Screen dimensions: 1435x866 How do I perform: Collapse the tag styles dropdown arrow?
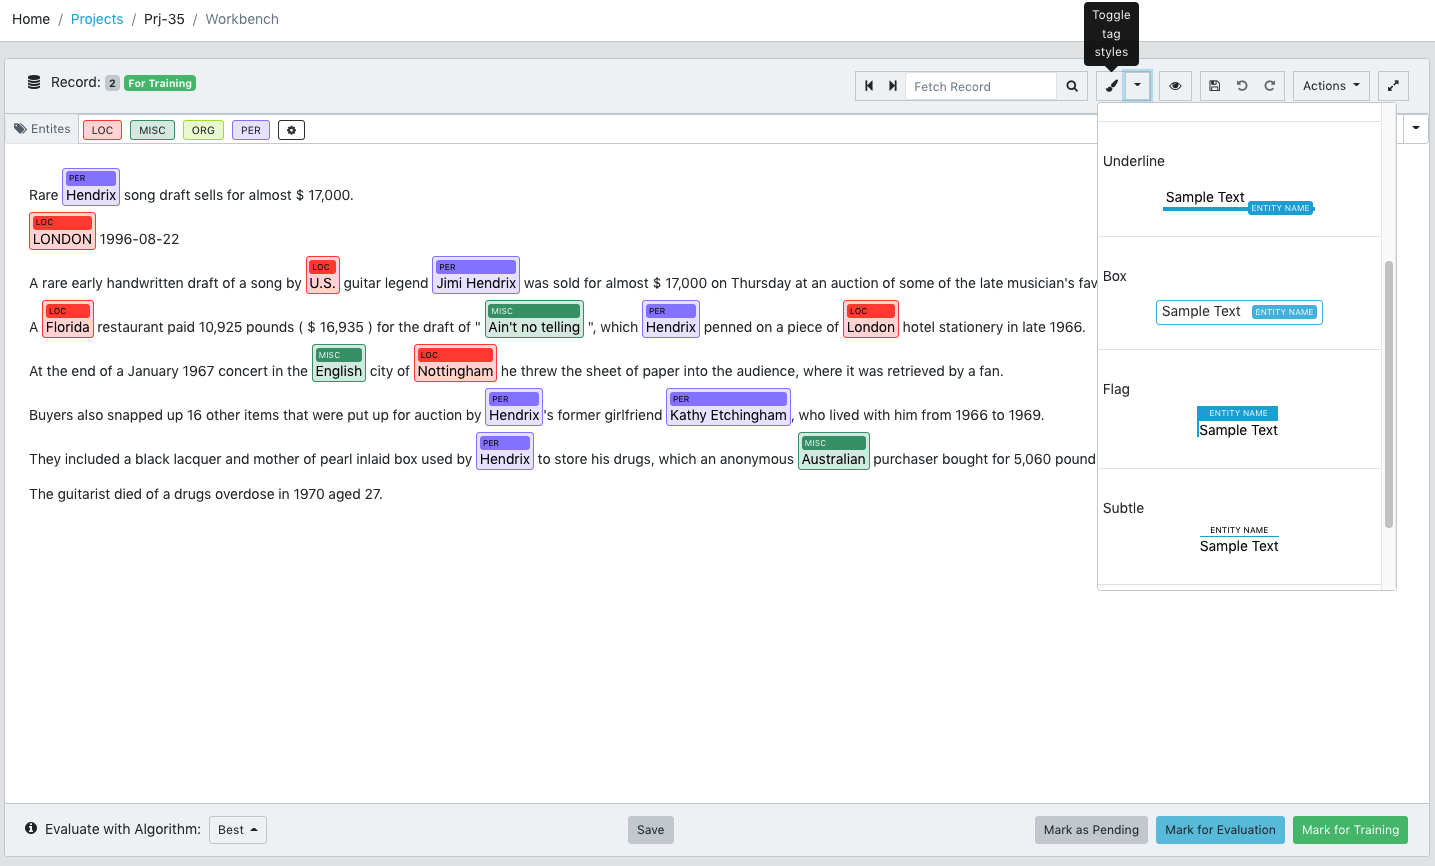click(1137, 86)
